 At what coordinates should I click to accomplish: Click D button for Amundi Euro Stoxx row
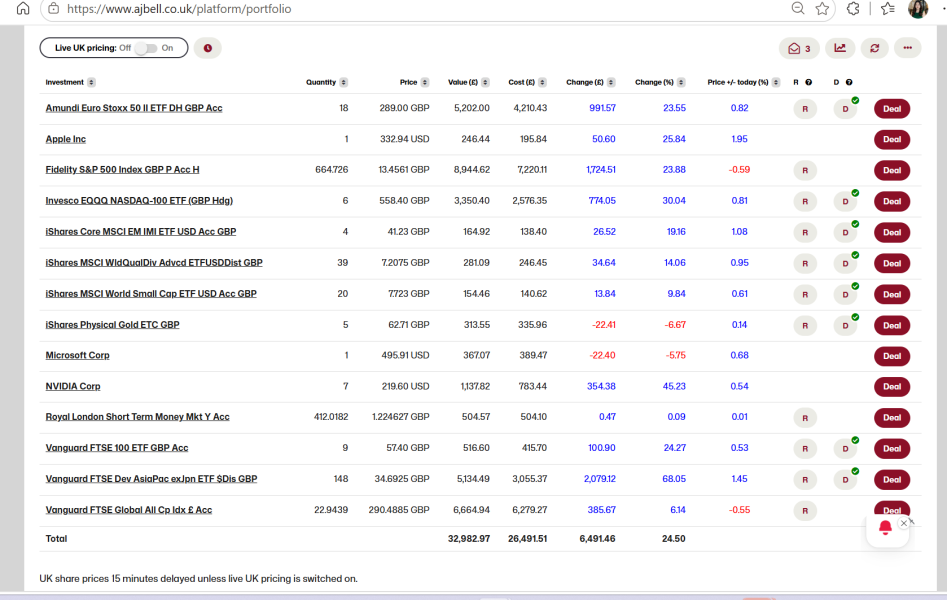click(x=846, y=109)
